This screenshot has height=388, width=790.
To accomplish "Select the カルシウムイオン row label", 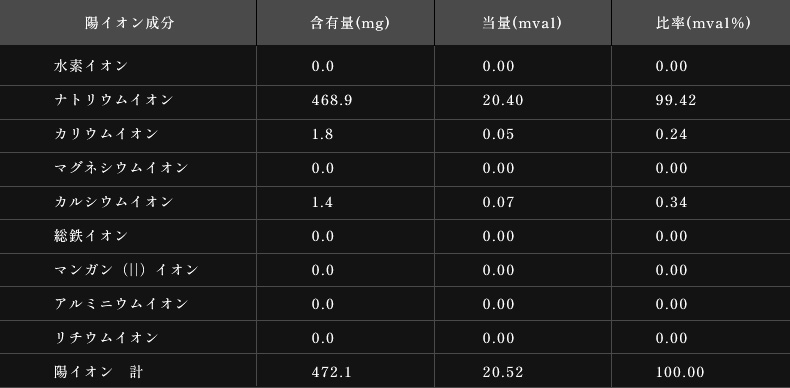I will click(x=113, y=202).
